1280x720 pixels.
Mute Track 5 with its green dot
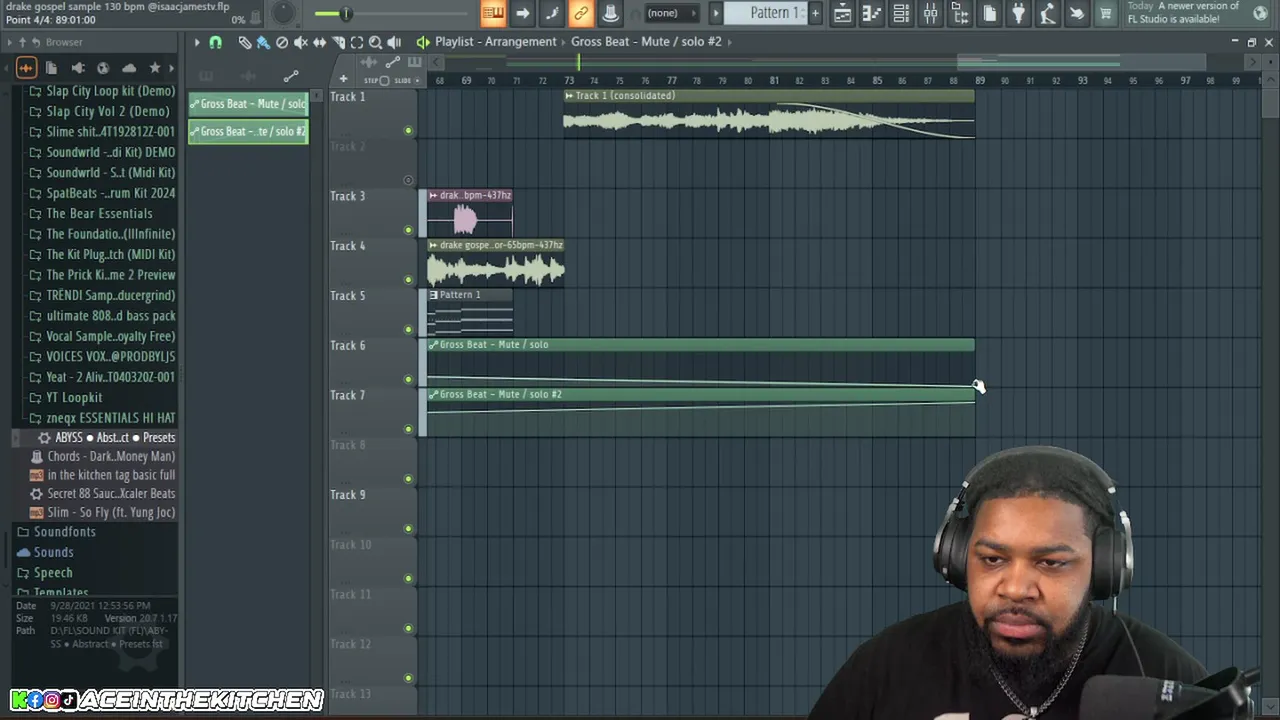(x=408, y=330)
